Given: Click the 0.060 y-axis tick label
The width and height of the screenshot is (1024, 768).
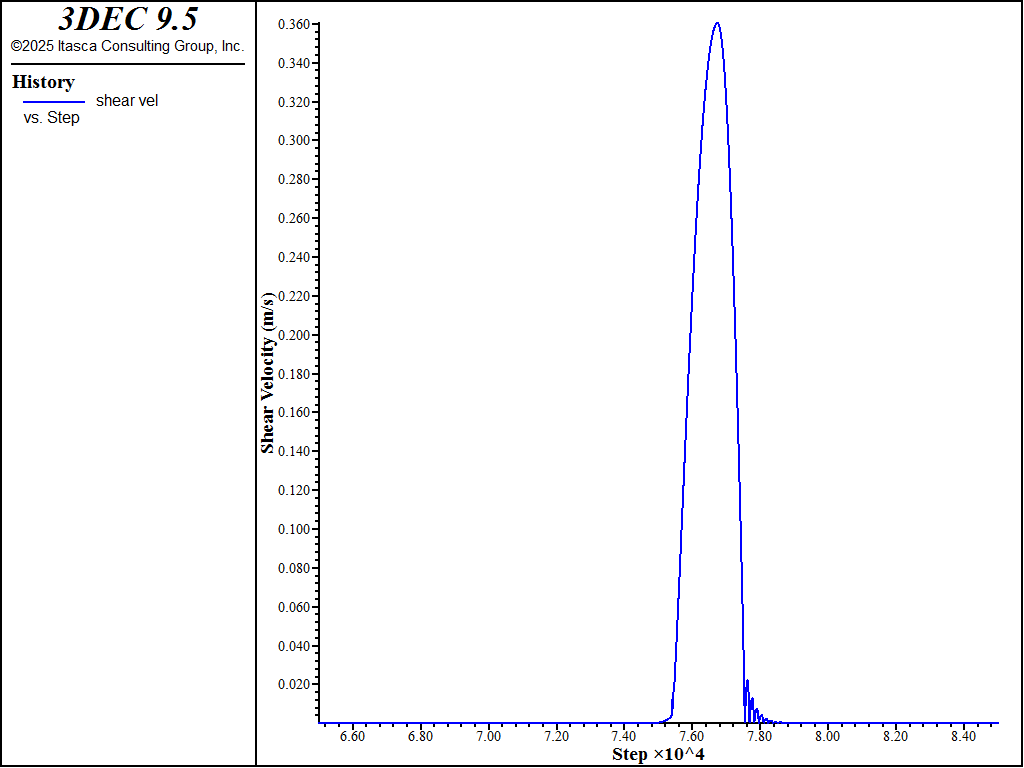Looking at the screenshot, I should tap(295, 607).
